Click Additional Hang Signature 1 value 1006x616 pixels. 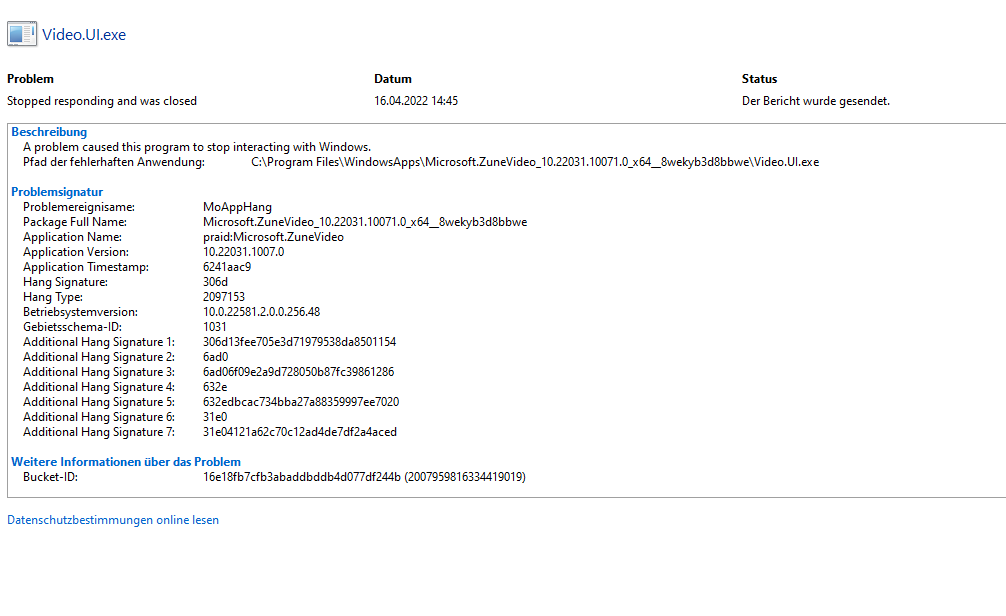coord(300,342)
